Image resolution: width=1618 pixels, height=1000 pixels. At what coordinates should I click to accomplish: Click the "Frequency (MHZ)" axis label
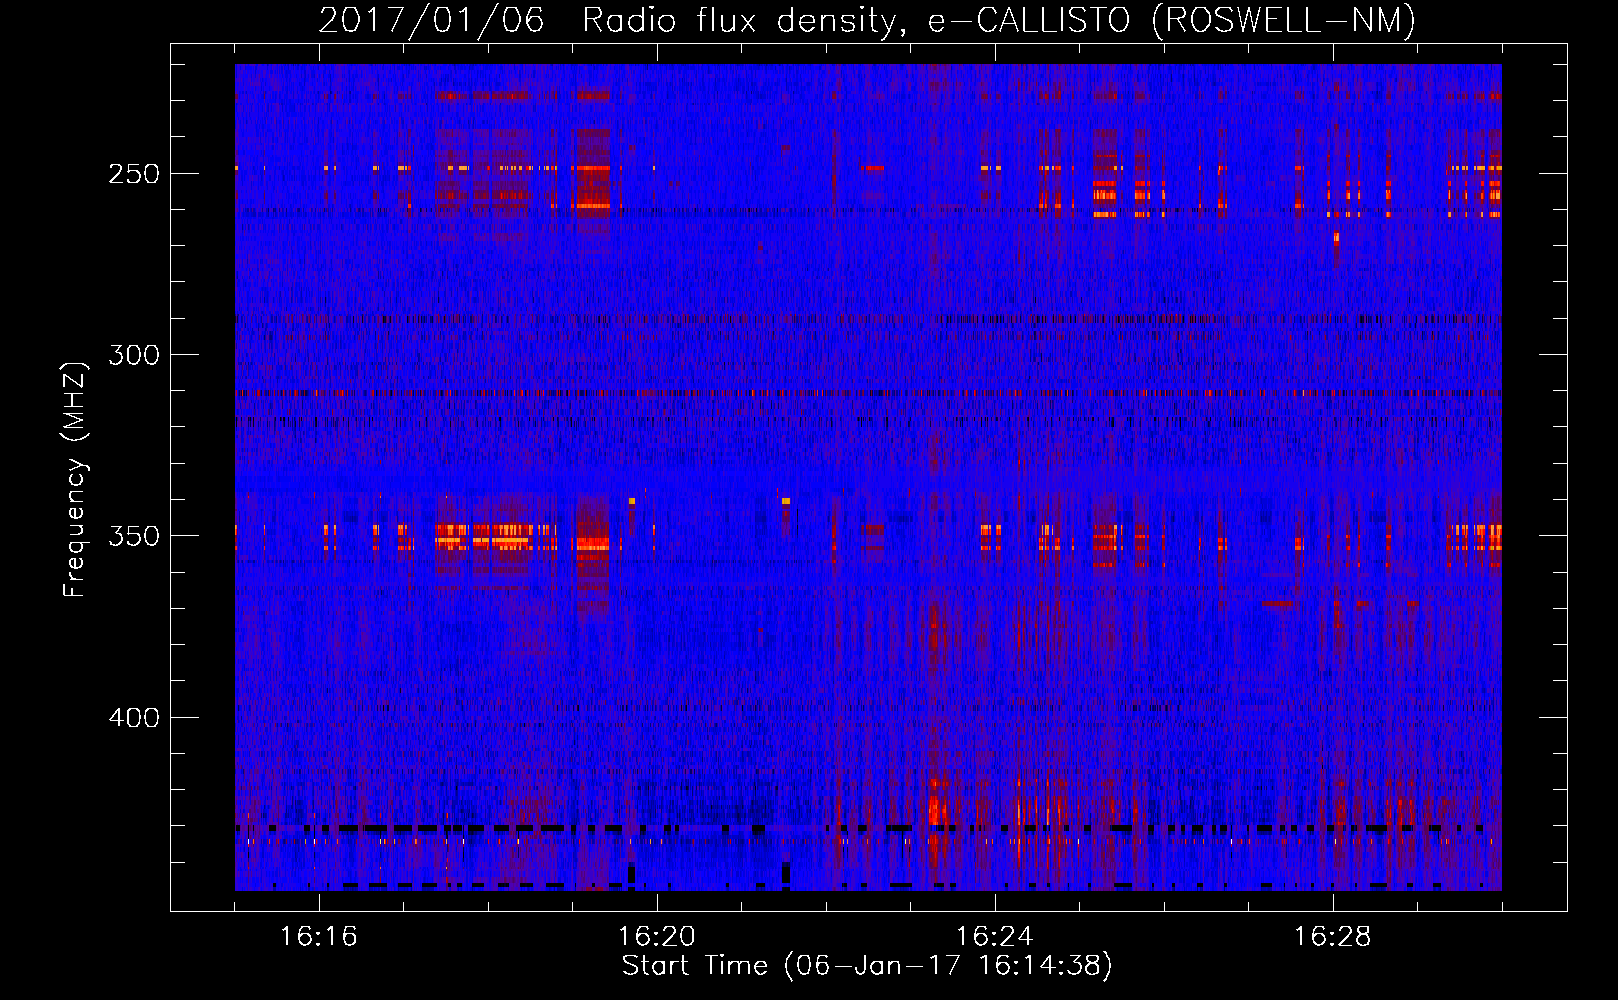coord(75,479)
